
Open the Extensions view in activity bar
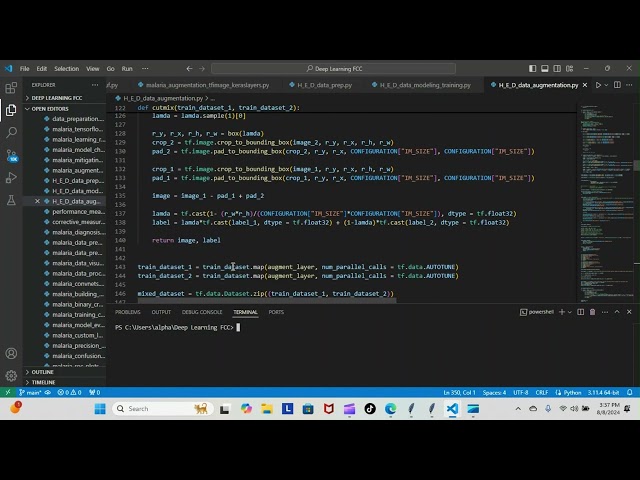(x=11, y=88)
